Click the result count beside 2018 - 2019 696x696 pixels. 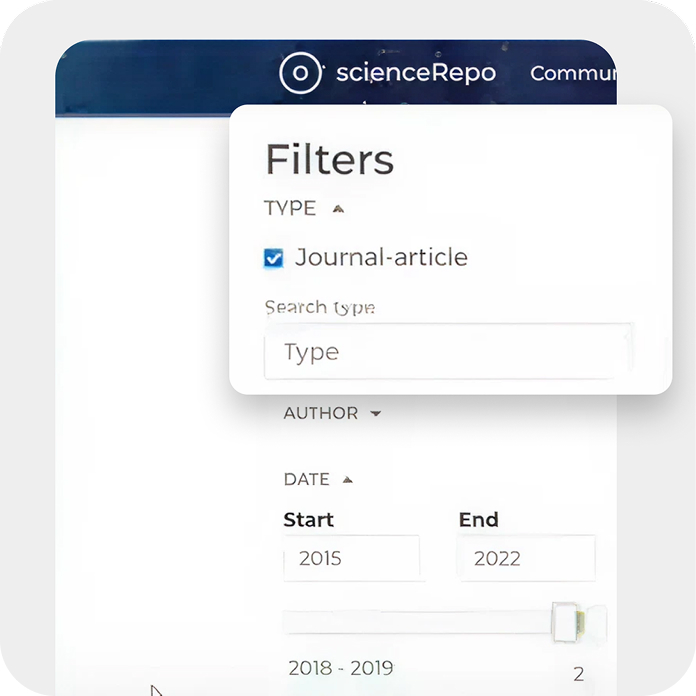[x=579, y=674]
